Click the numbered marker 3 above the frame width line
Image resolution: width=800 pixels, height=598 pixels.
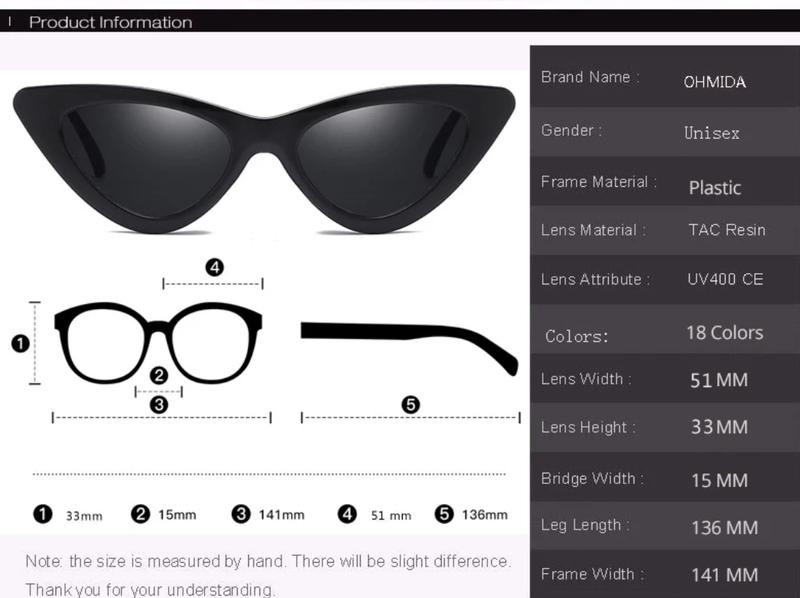159,405
